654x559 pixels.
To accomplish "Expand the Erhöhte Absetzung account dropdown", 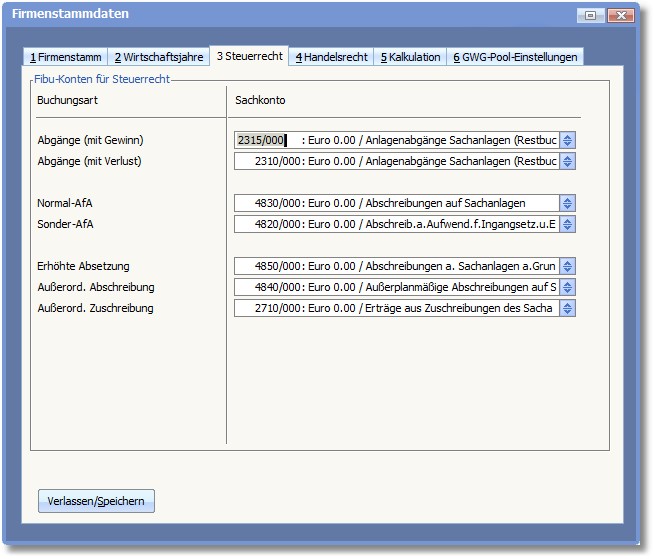I will (x=568, y=266).
